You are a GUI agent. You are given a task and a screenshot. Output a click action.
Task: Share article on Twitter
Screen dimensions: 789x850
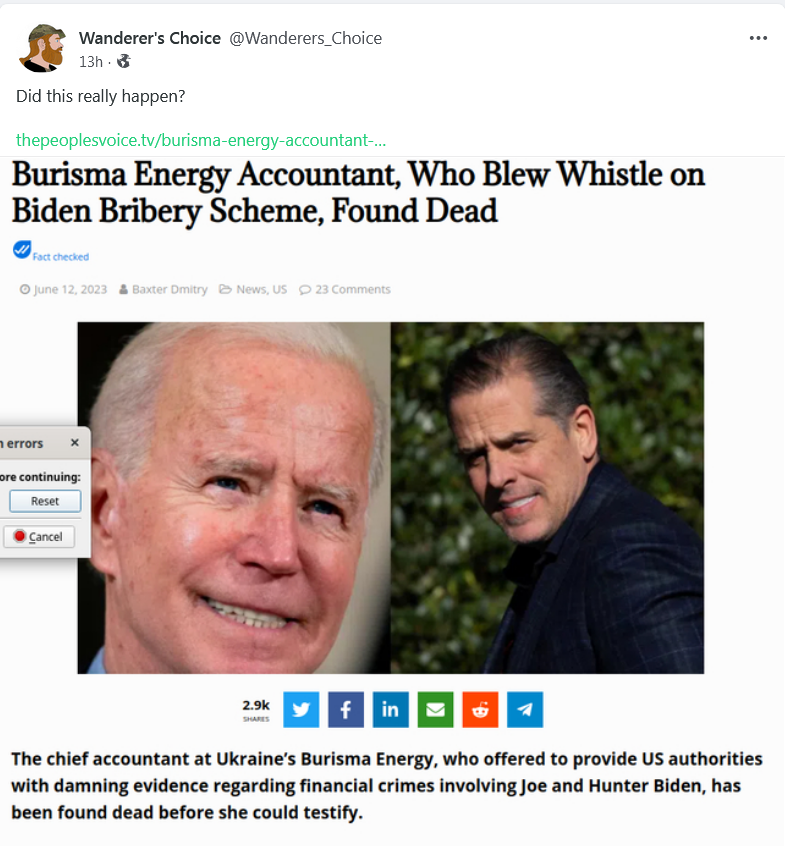pyautogui.click(x=303, y=712)
